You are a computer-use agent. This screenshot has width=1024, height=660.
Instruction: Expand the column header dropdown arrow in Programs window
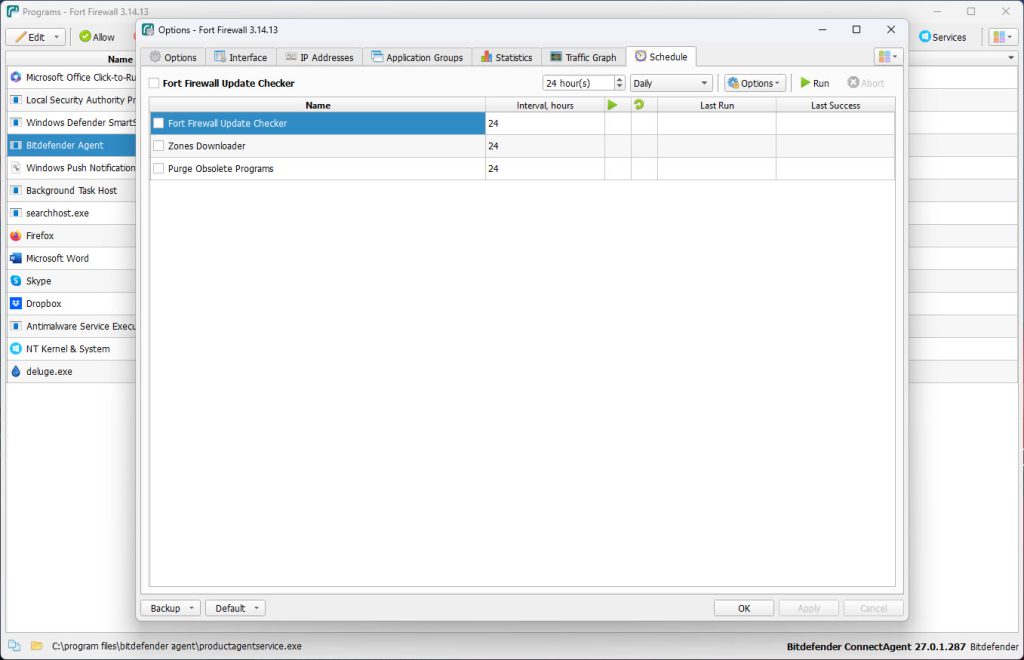[1011, 58]
